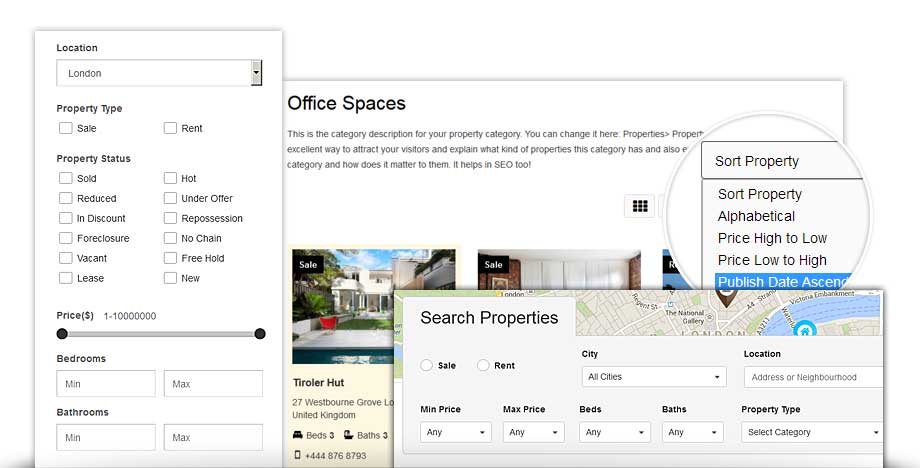Tick the No Chain checkbox

pos(170,238)
